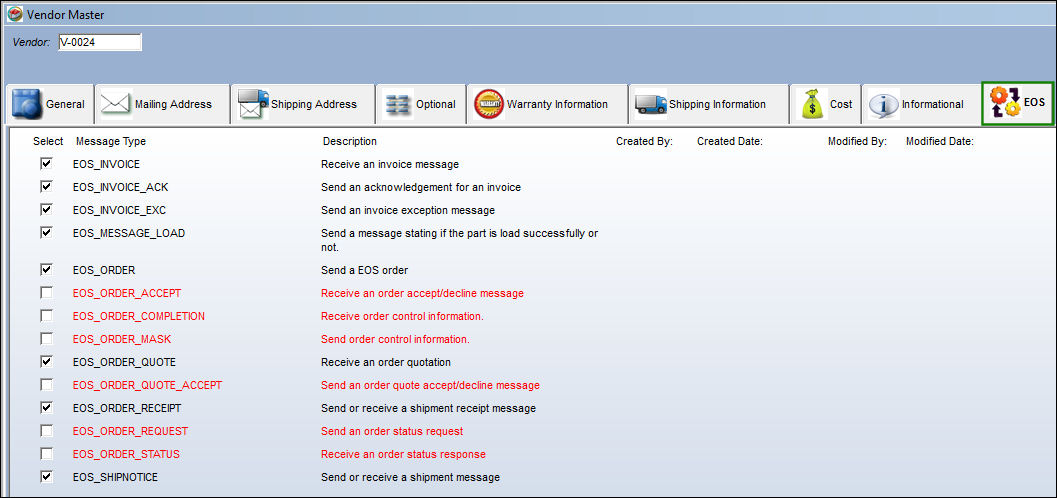Uncheck the EOS_ORDER_RECEIPT checkbox

[x=47, y=408]
